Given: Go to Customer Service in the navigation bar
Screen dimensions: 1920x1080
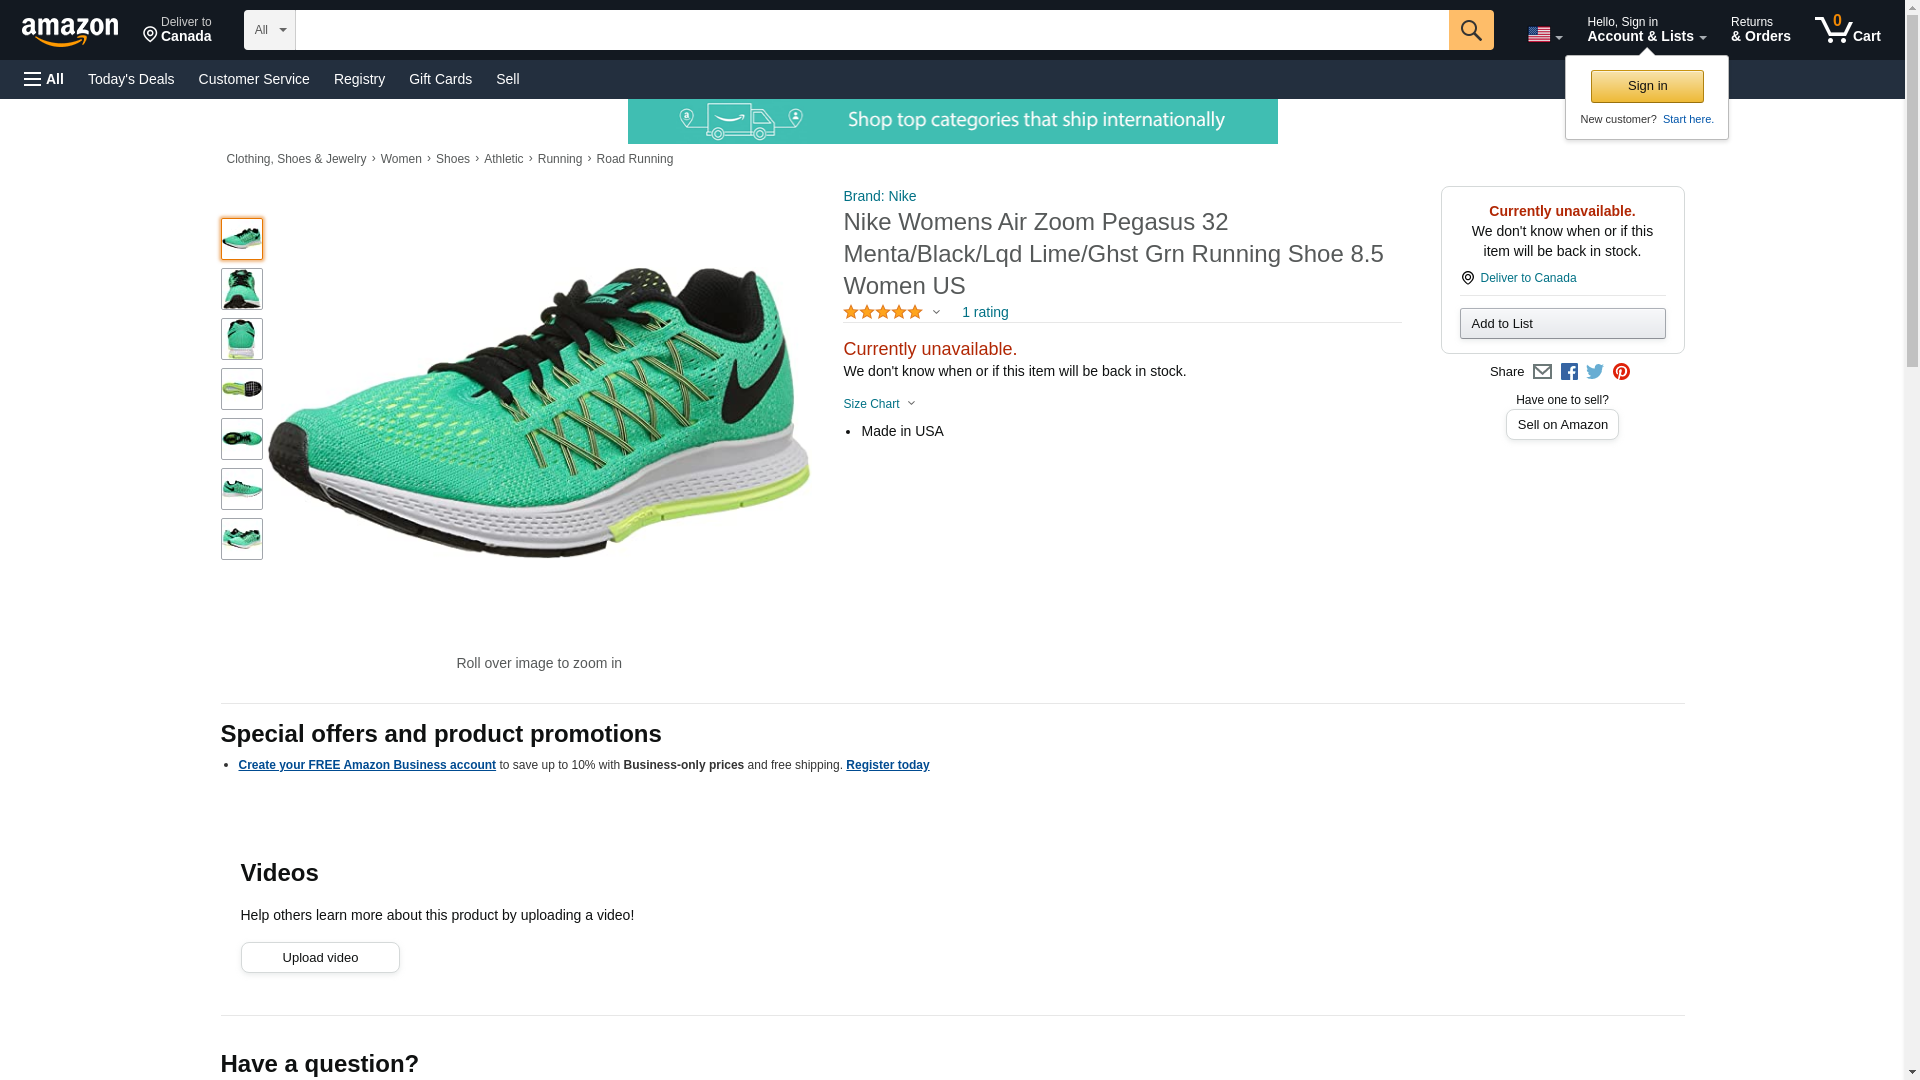Looking at the screenshot, I should coord(254,79).
